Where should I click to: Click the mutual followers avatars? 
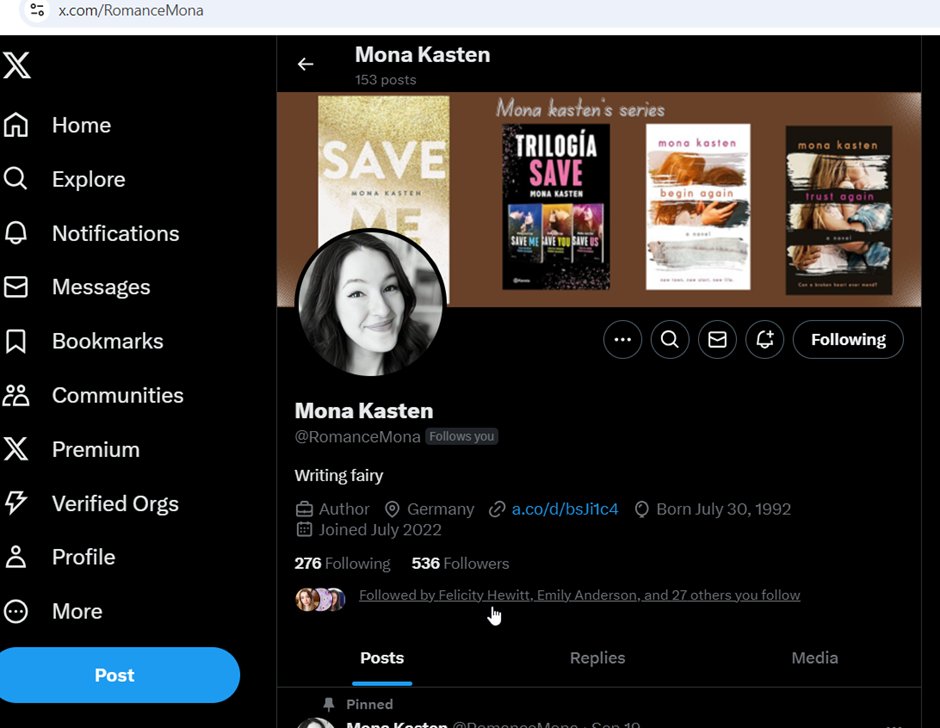320,599
